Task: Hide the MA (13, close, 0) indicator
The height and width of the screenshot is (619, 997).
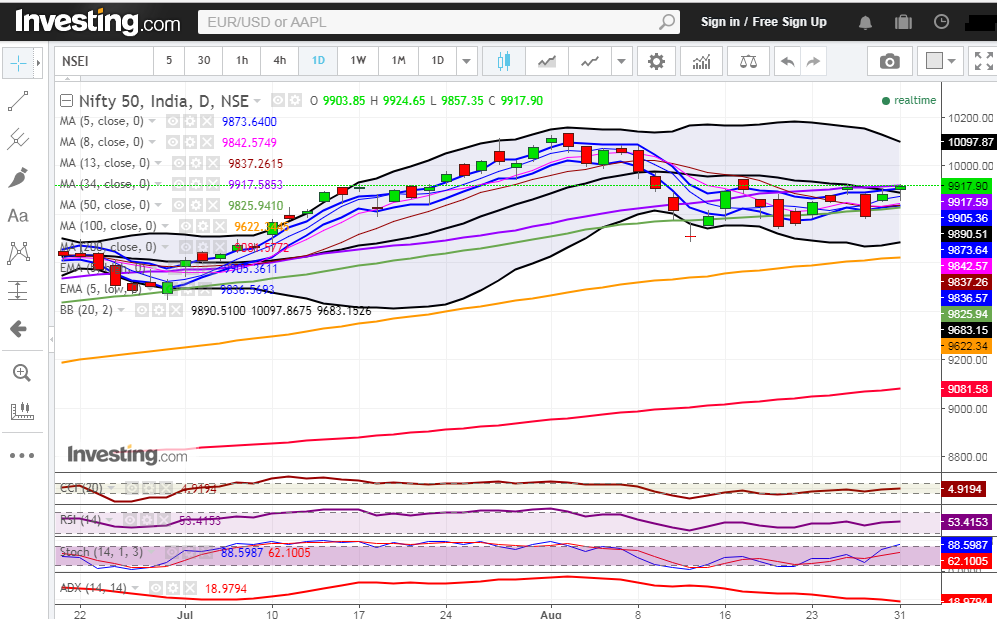Action: [179, 163]
